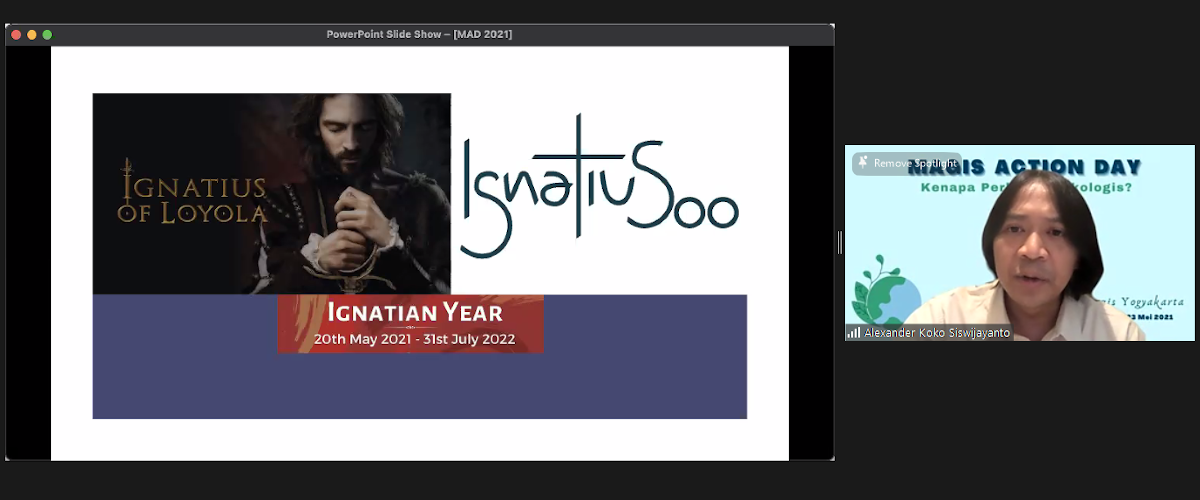Click the signal strength icon beside Alexander's name
This screenshot has height=500, width=1200.
(855, 333)
